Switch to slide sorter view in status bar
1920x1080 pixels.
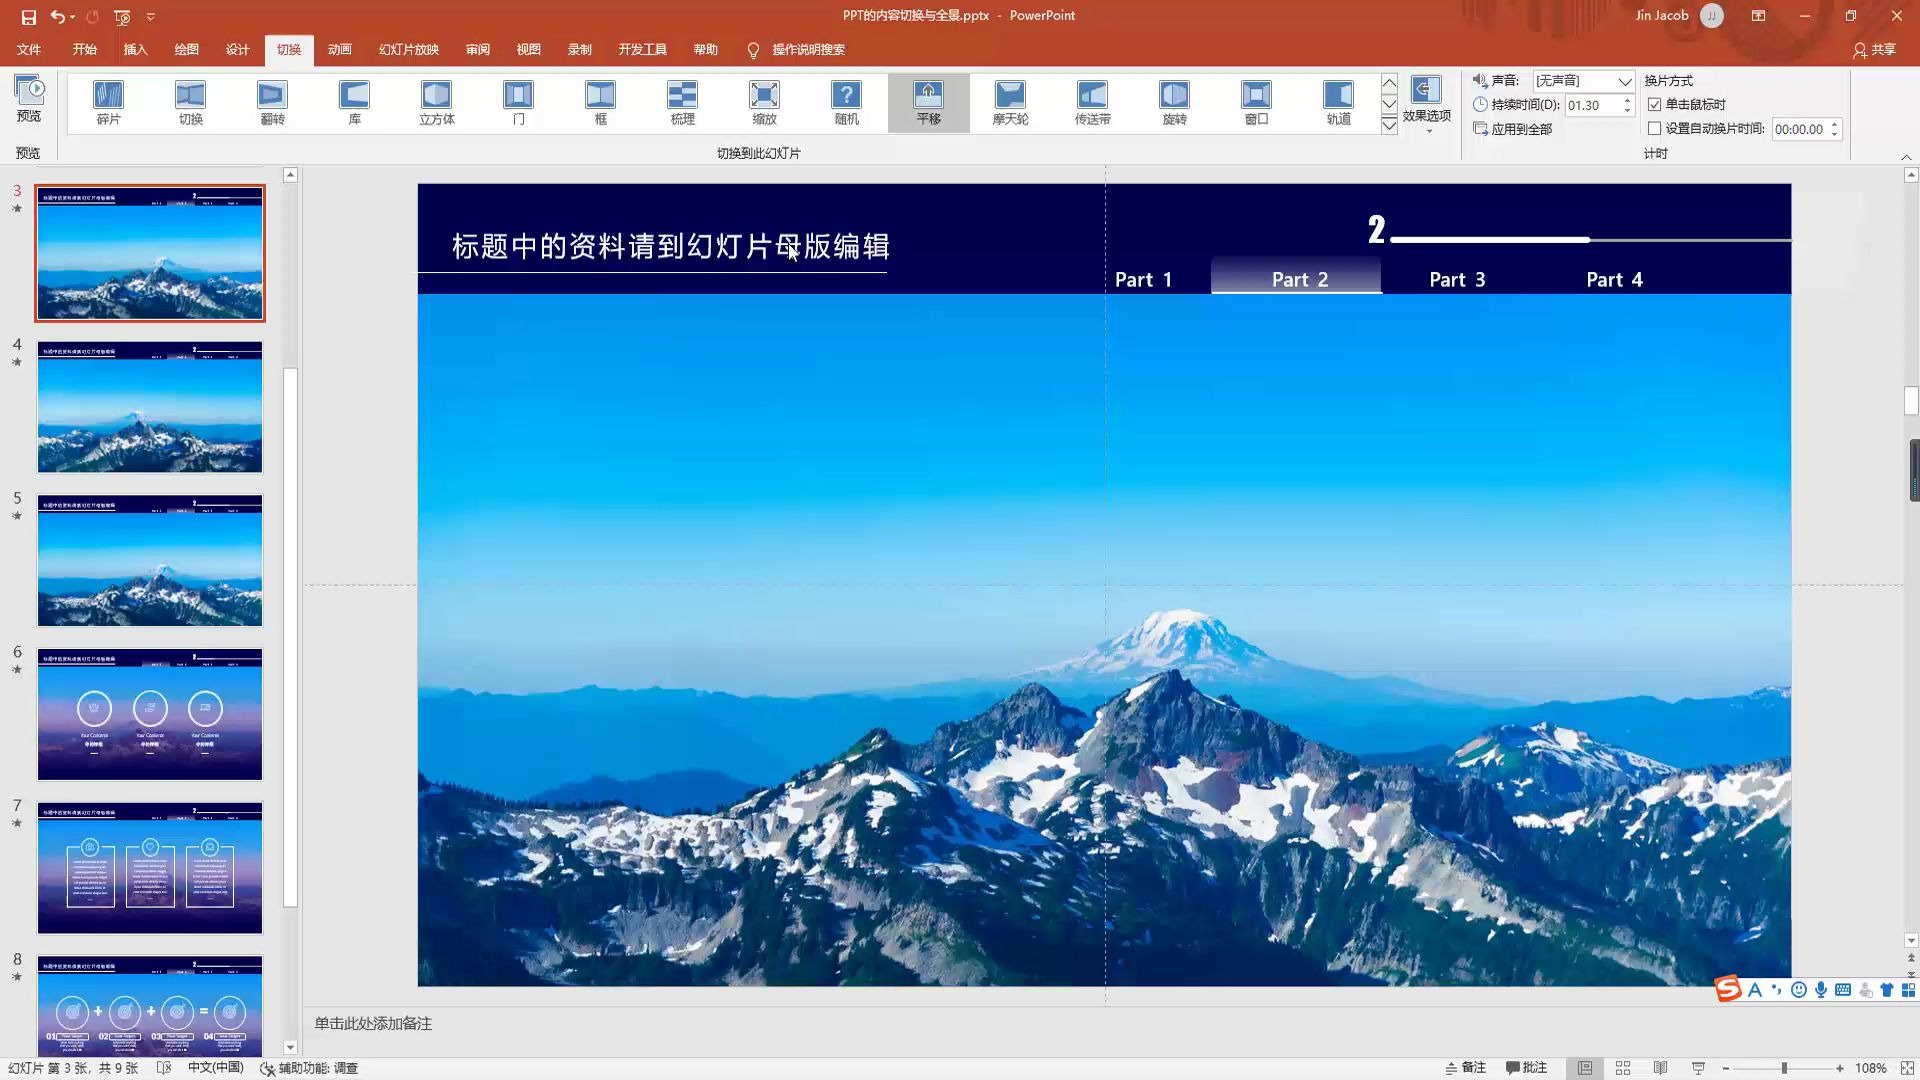tap(1623, 1068)
